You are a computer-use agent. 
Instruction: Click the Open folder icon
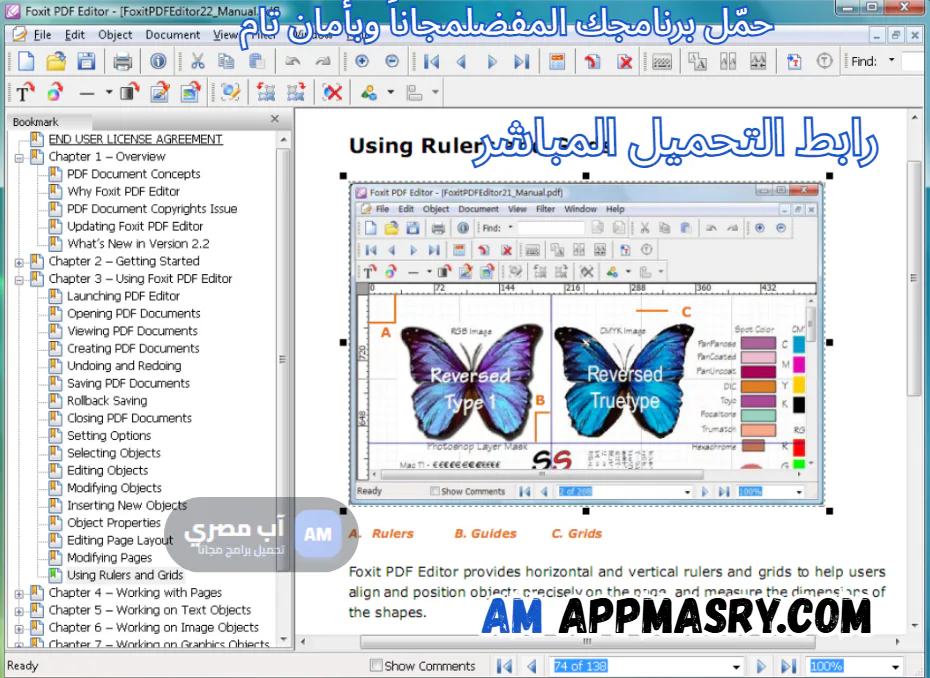[x=56, y=61]
